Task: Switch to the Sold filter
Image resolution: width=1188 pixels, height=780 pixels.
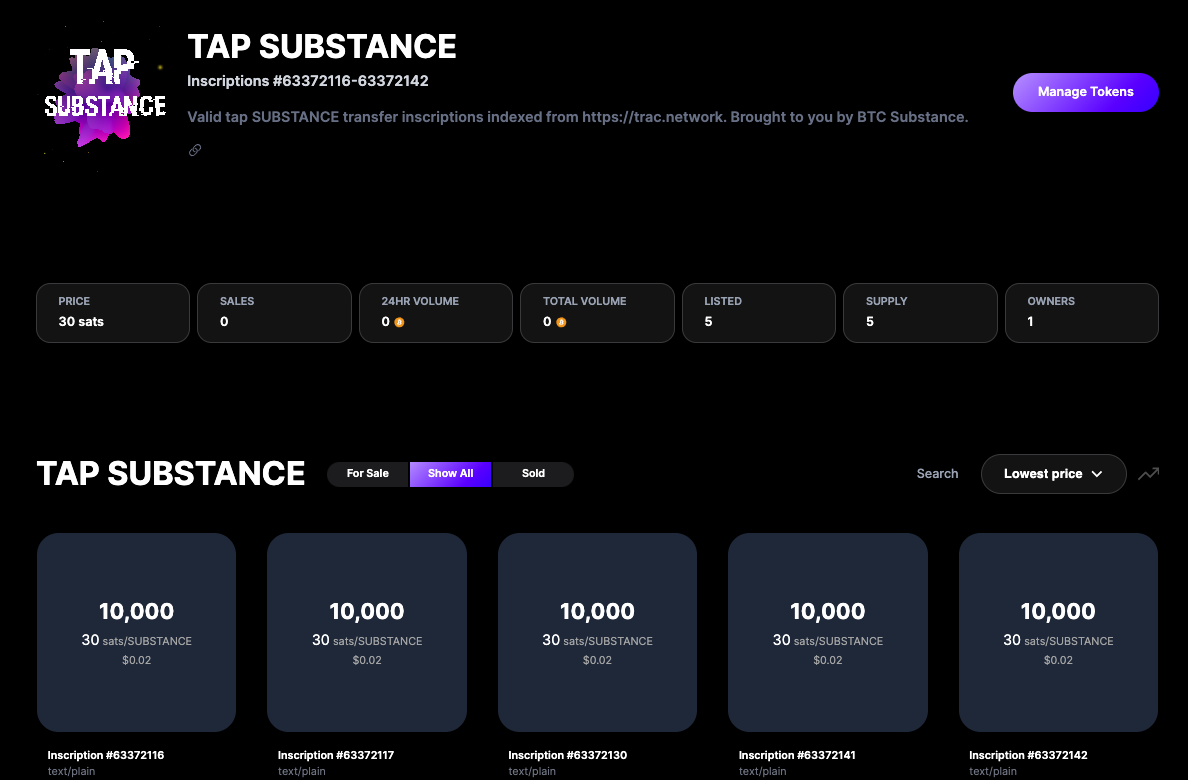Action: [x=533, y=474]
